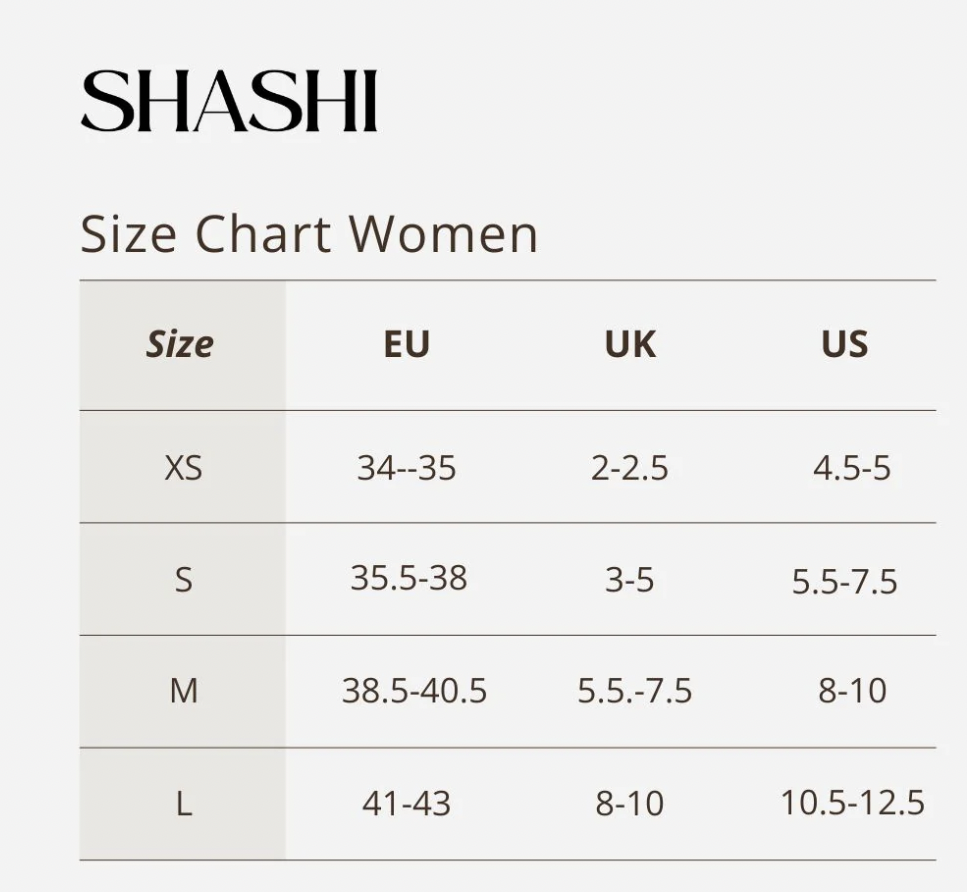Click the EU value 35.5-38
This screenshot has height=892, width=967.
(409, 578)
